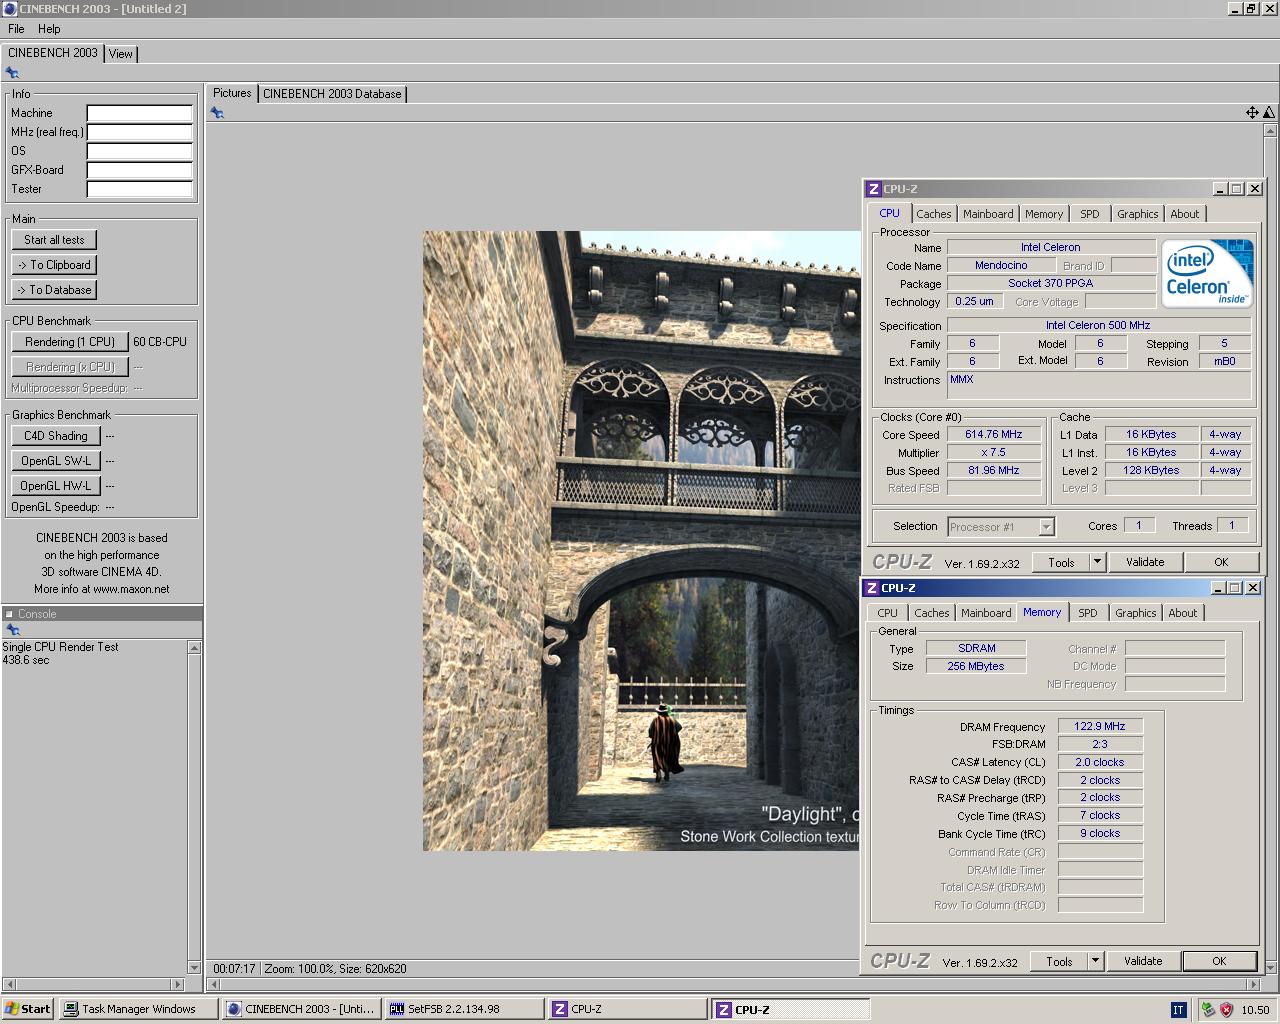Expand Tools dropdown arrow in bottom CPU-Z window
The image size is (1280, 1024).
coord(1095,961)
